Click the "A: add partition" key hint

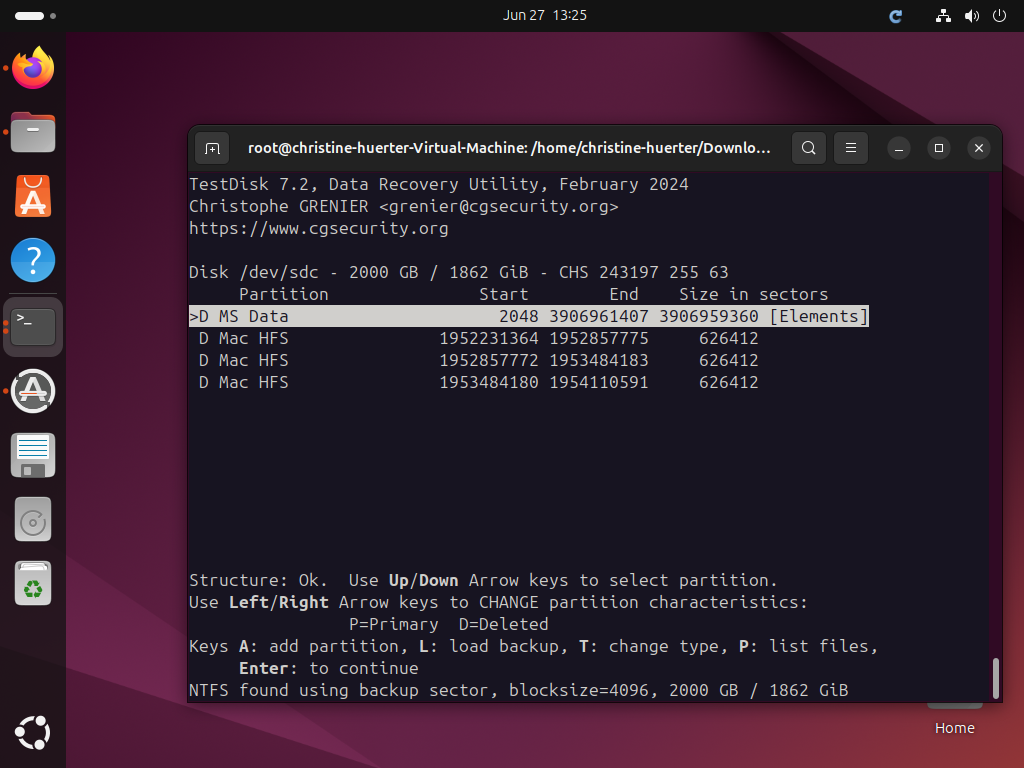coord(323,647)
